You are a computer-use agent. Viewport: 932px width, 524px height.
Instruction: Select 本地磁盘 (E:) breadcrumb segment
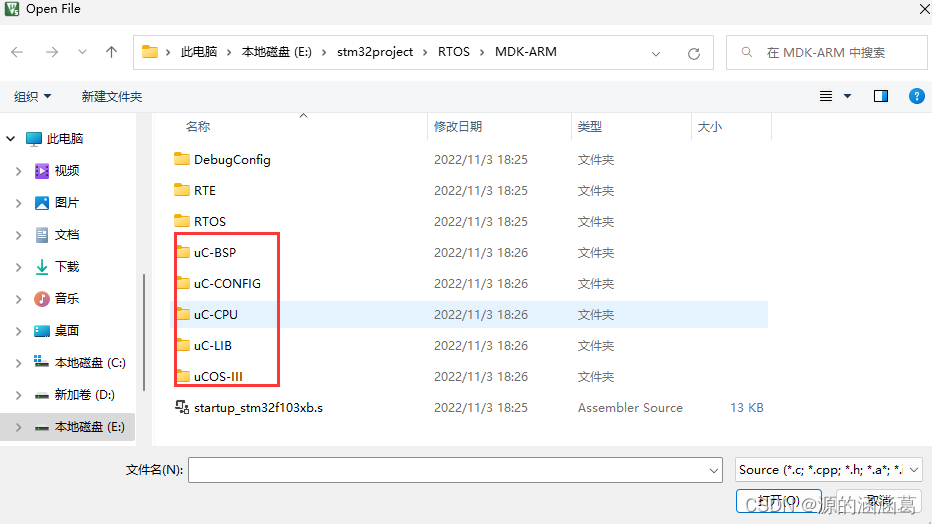point(276,52)
